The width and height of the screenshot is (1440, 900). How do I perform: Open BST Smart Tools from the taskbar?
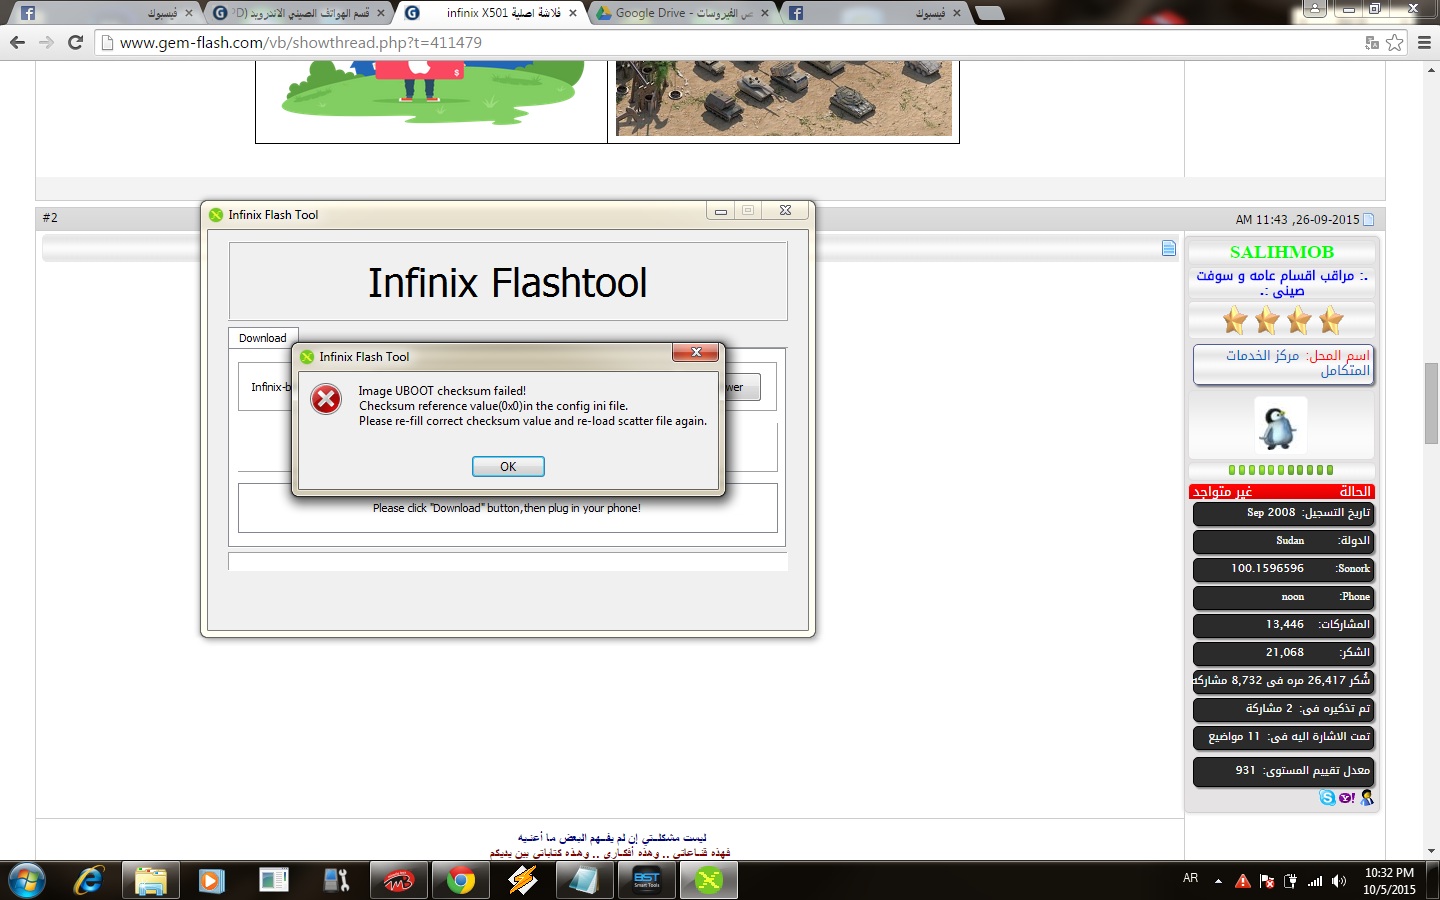click(x=646, y=881)
